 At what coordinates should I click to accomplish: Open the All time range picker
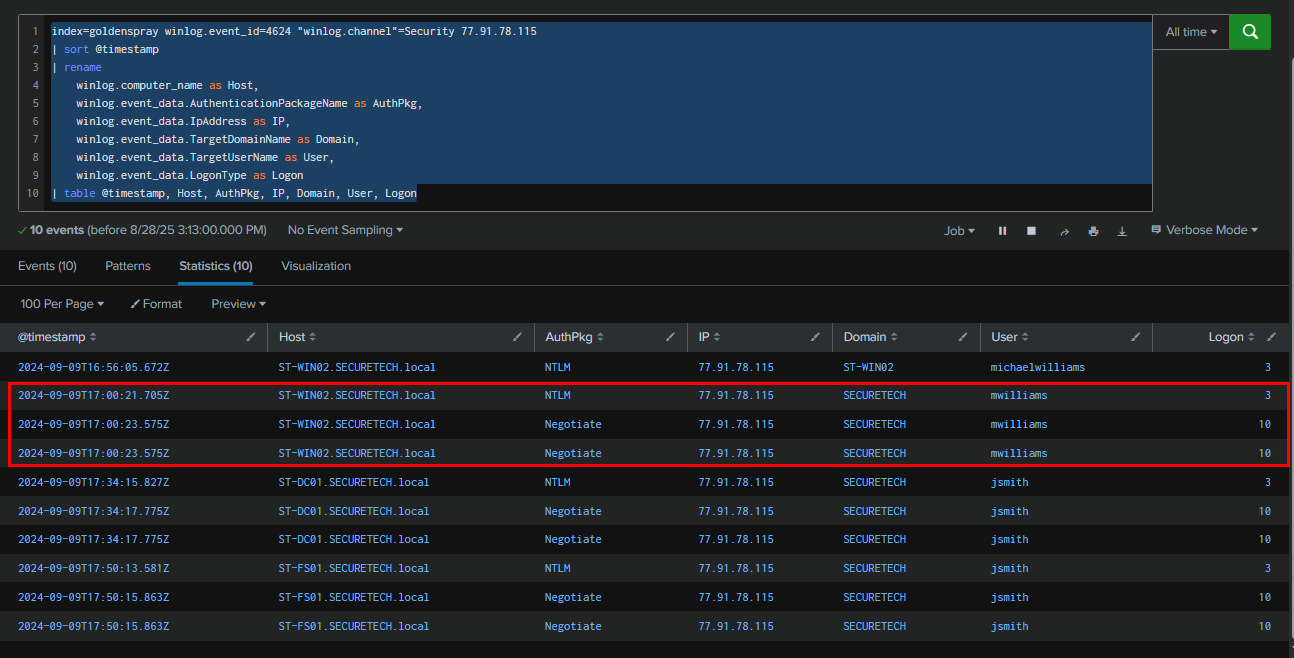[x=1191, y=32]
